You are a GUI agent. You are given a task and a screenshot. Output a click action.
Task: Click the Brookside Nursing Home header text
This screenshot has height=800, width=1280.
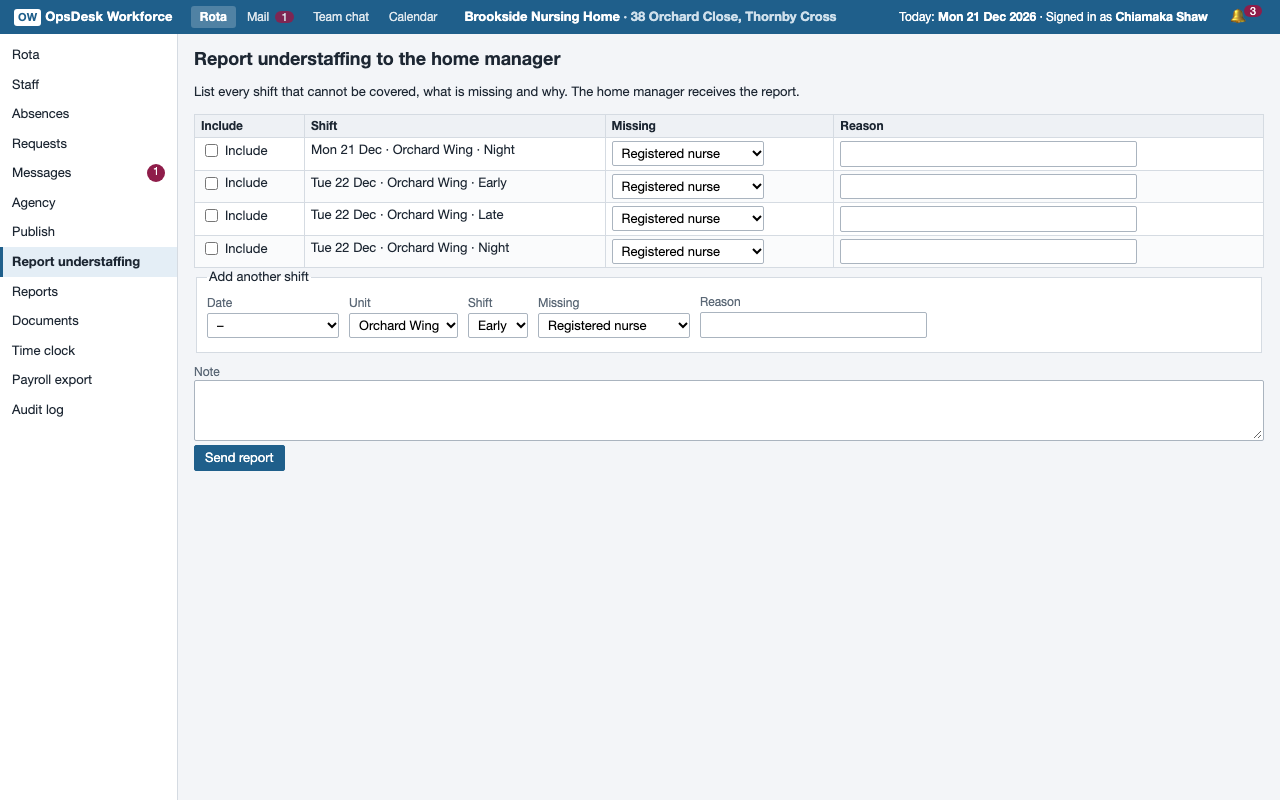point(542,17)
